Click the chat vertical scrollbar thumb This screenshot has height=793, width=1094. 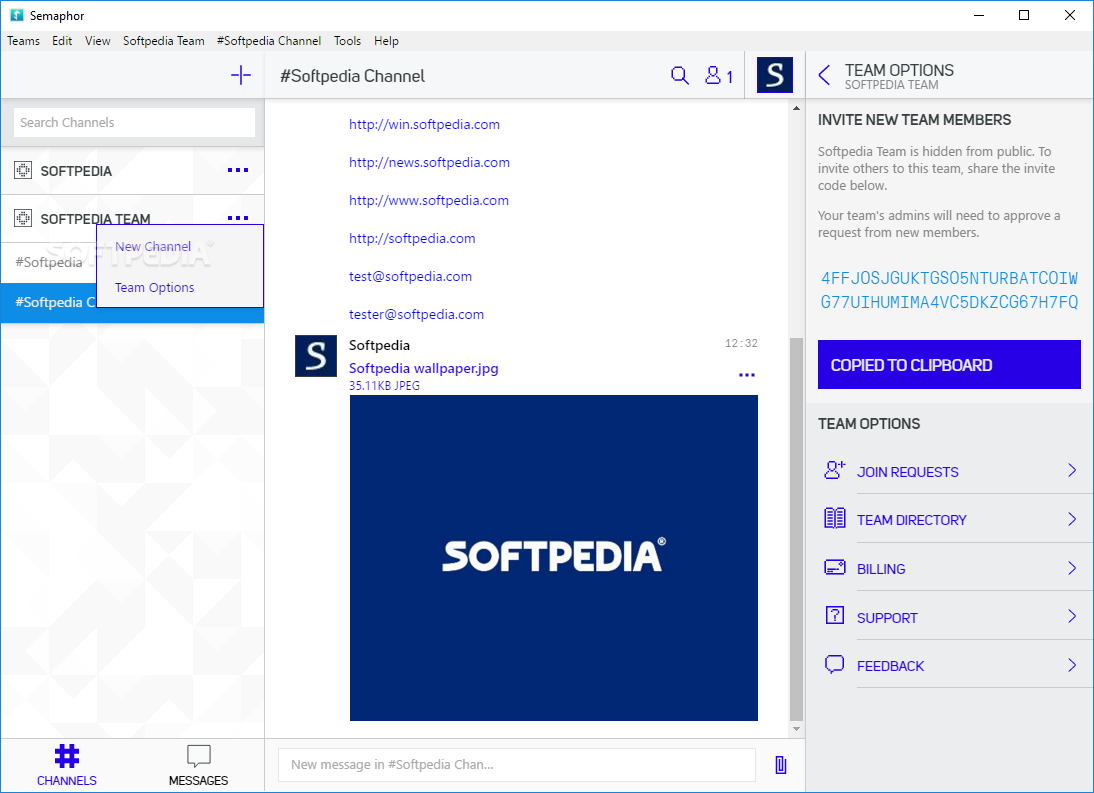pos(796,530)
